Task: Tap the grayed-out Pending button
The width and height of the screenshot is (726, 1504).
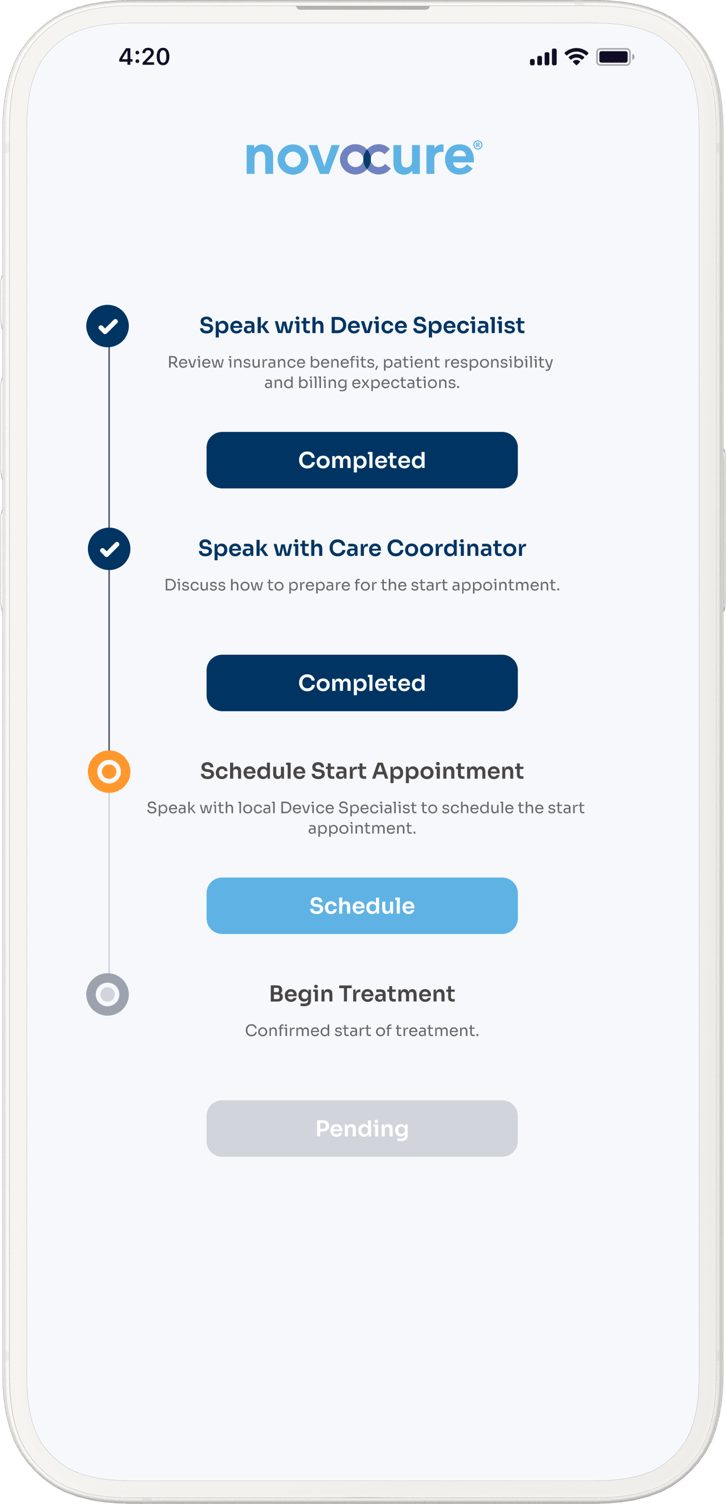Action: point(362,1129)
